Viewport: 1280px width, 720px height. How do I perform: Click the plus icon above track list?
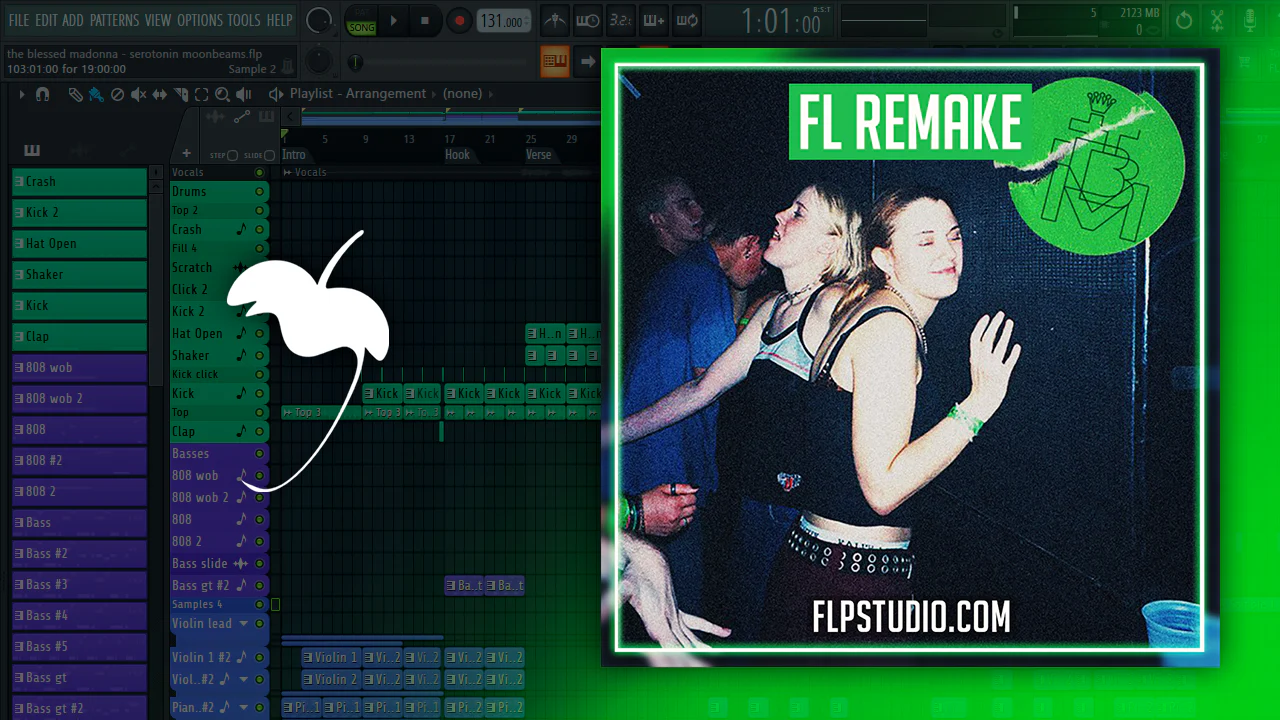click(186, 153)
